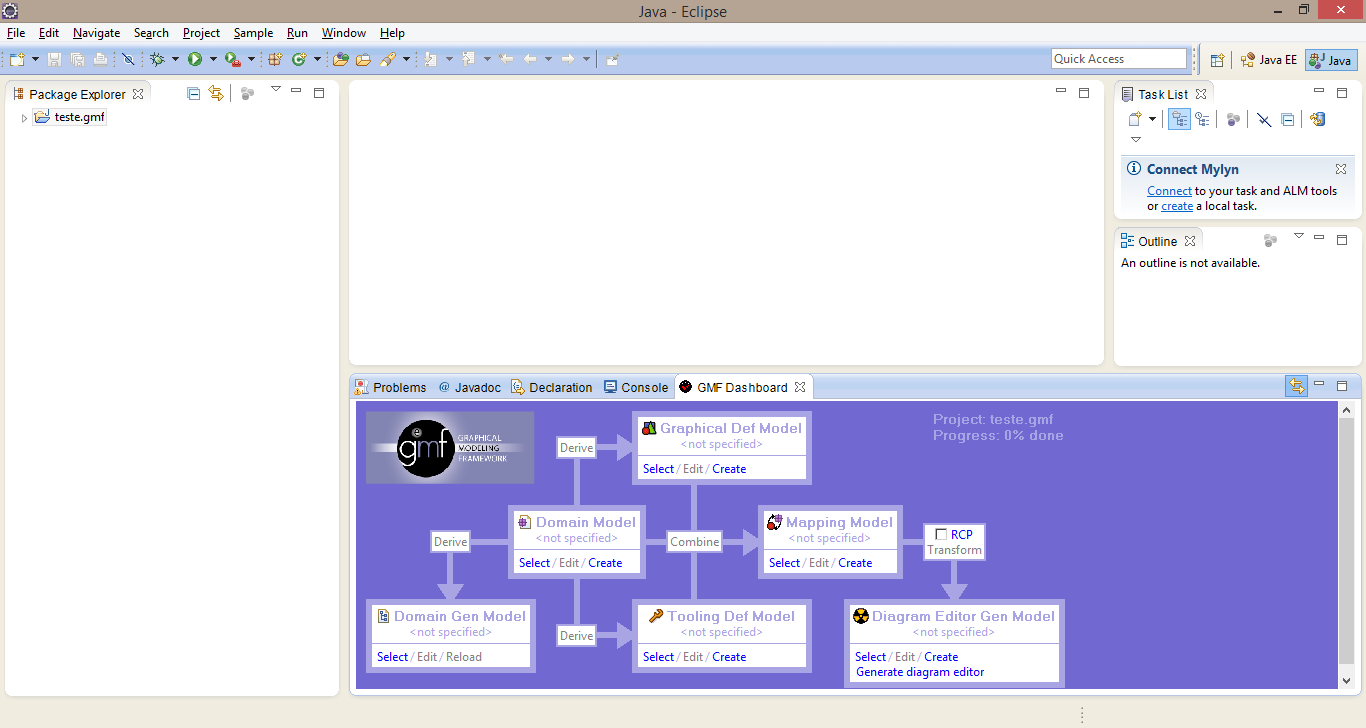Open the External Tools dropdown arrow
Viewport: 1366px width, 728px height.
pos(251,60)
